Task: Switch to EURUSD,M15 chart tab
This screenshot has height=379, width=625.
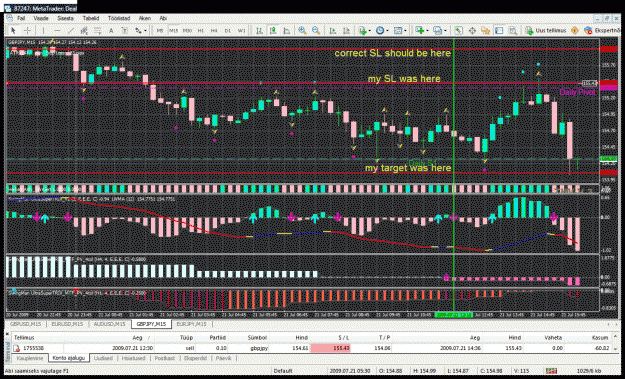Action: 67,324
